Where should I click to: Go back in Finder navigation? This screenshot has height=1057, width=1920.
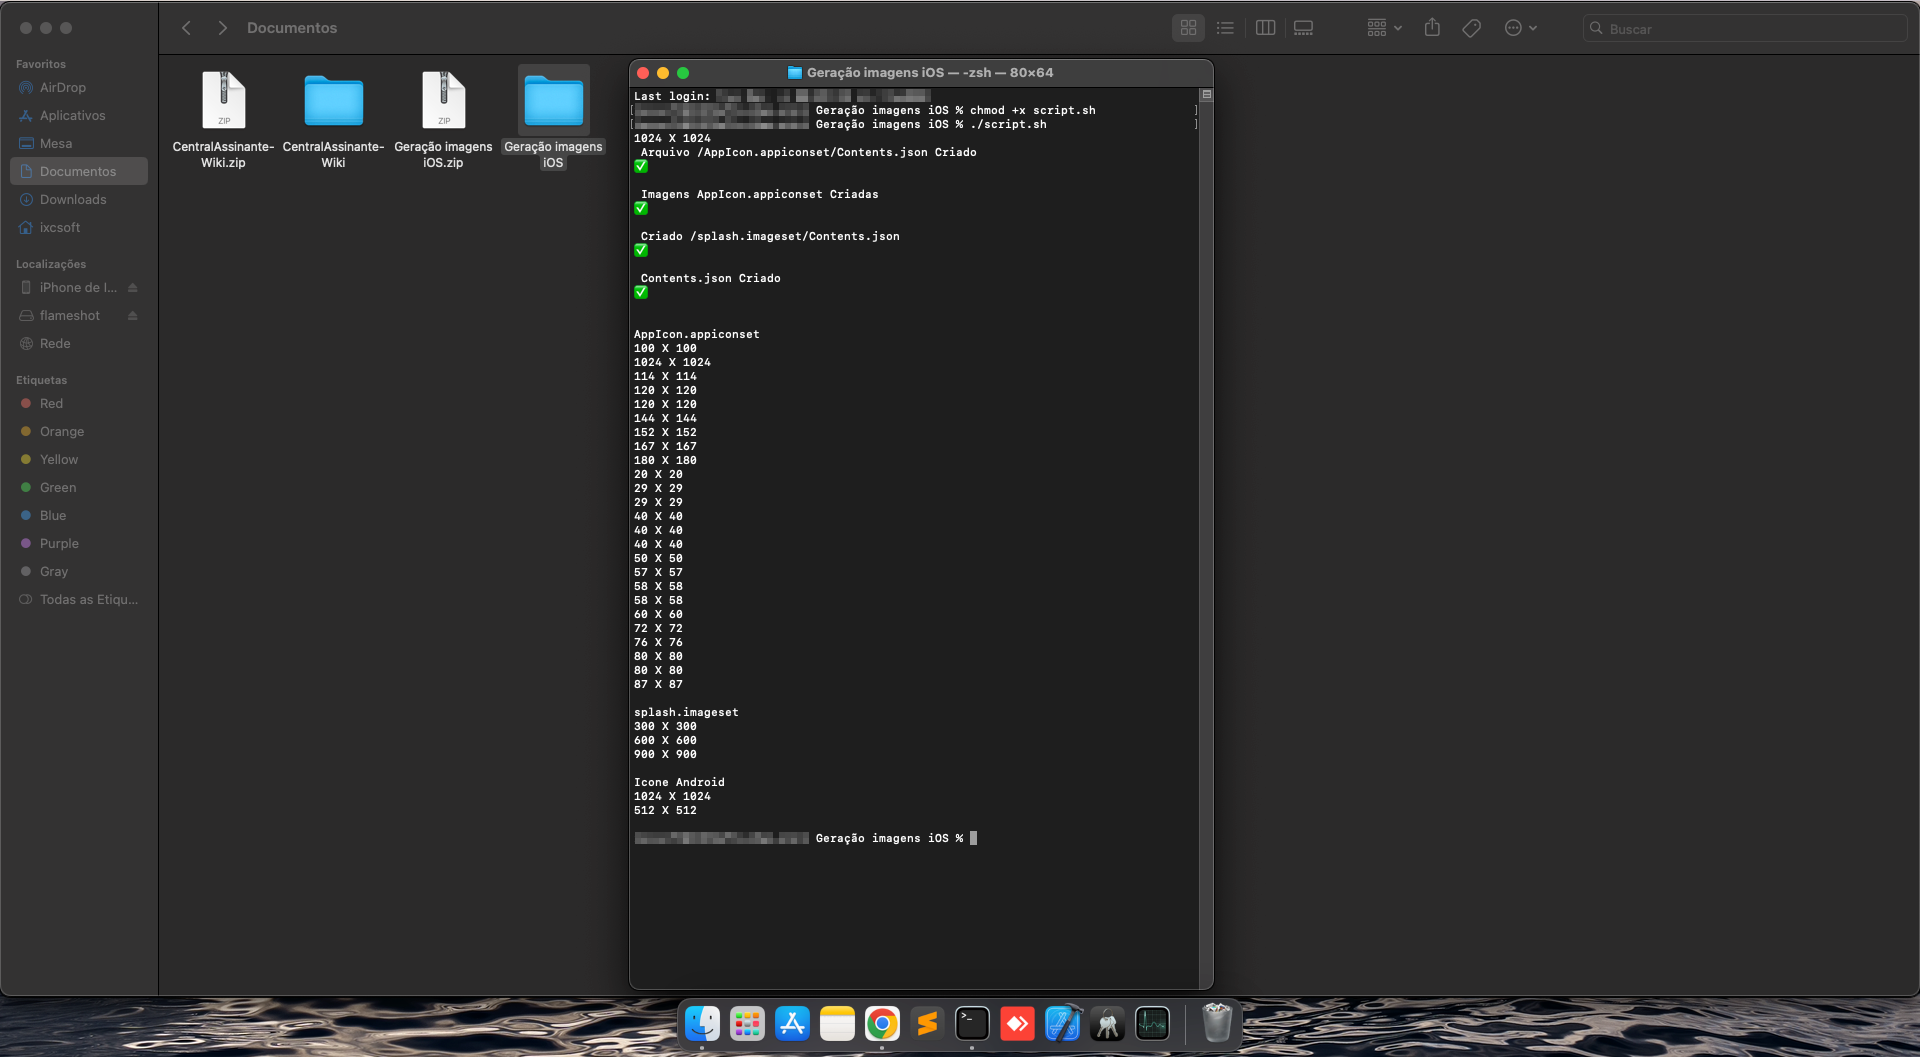coord(186,28)
